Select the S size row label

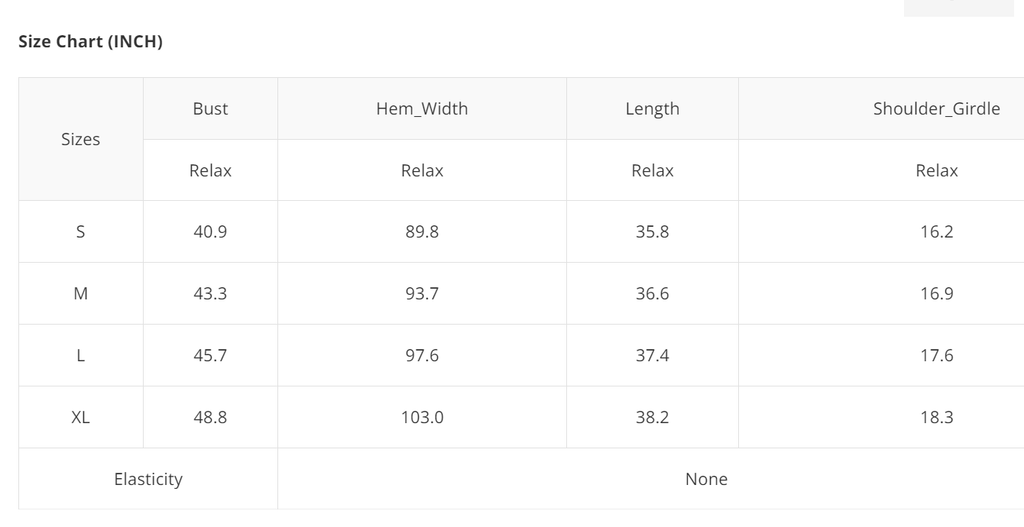coord(81,232)
